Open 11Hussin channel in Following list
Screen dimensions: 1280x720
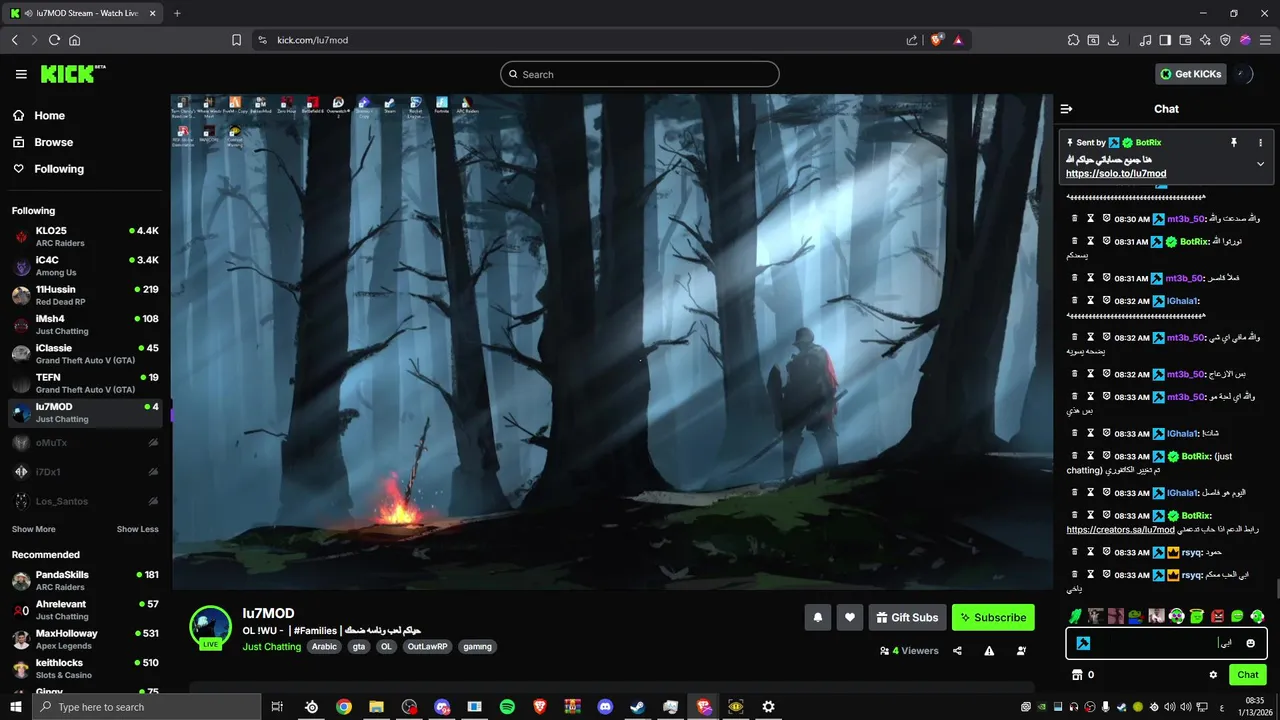(85, 295)
